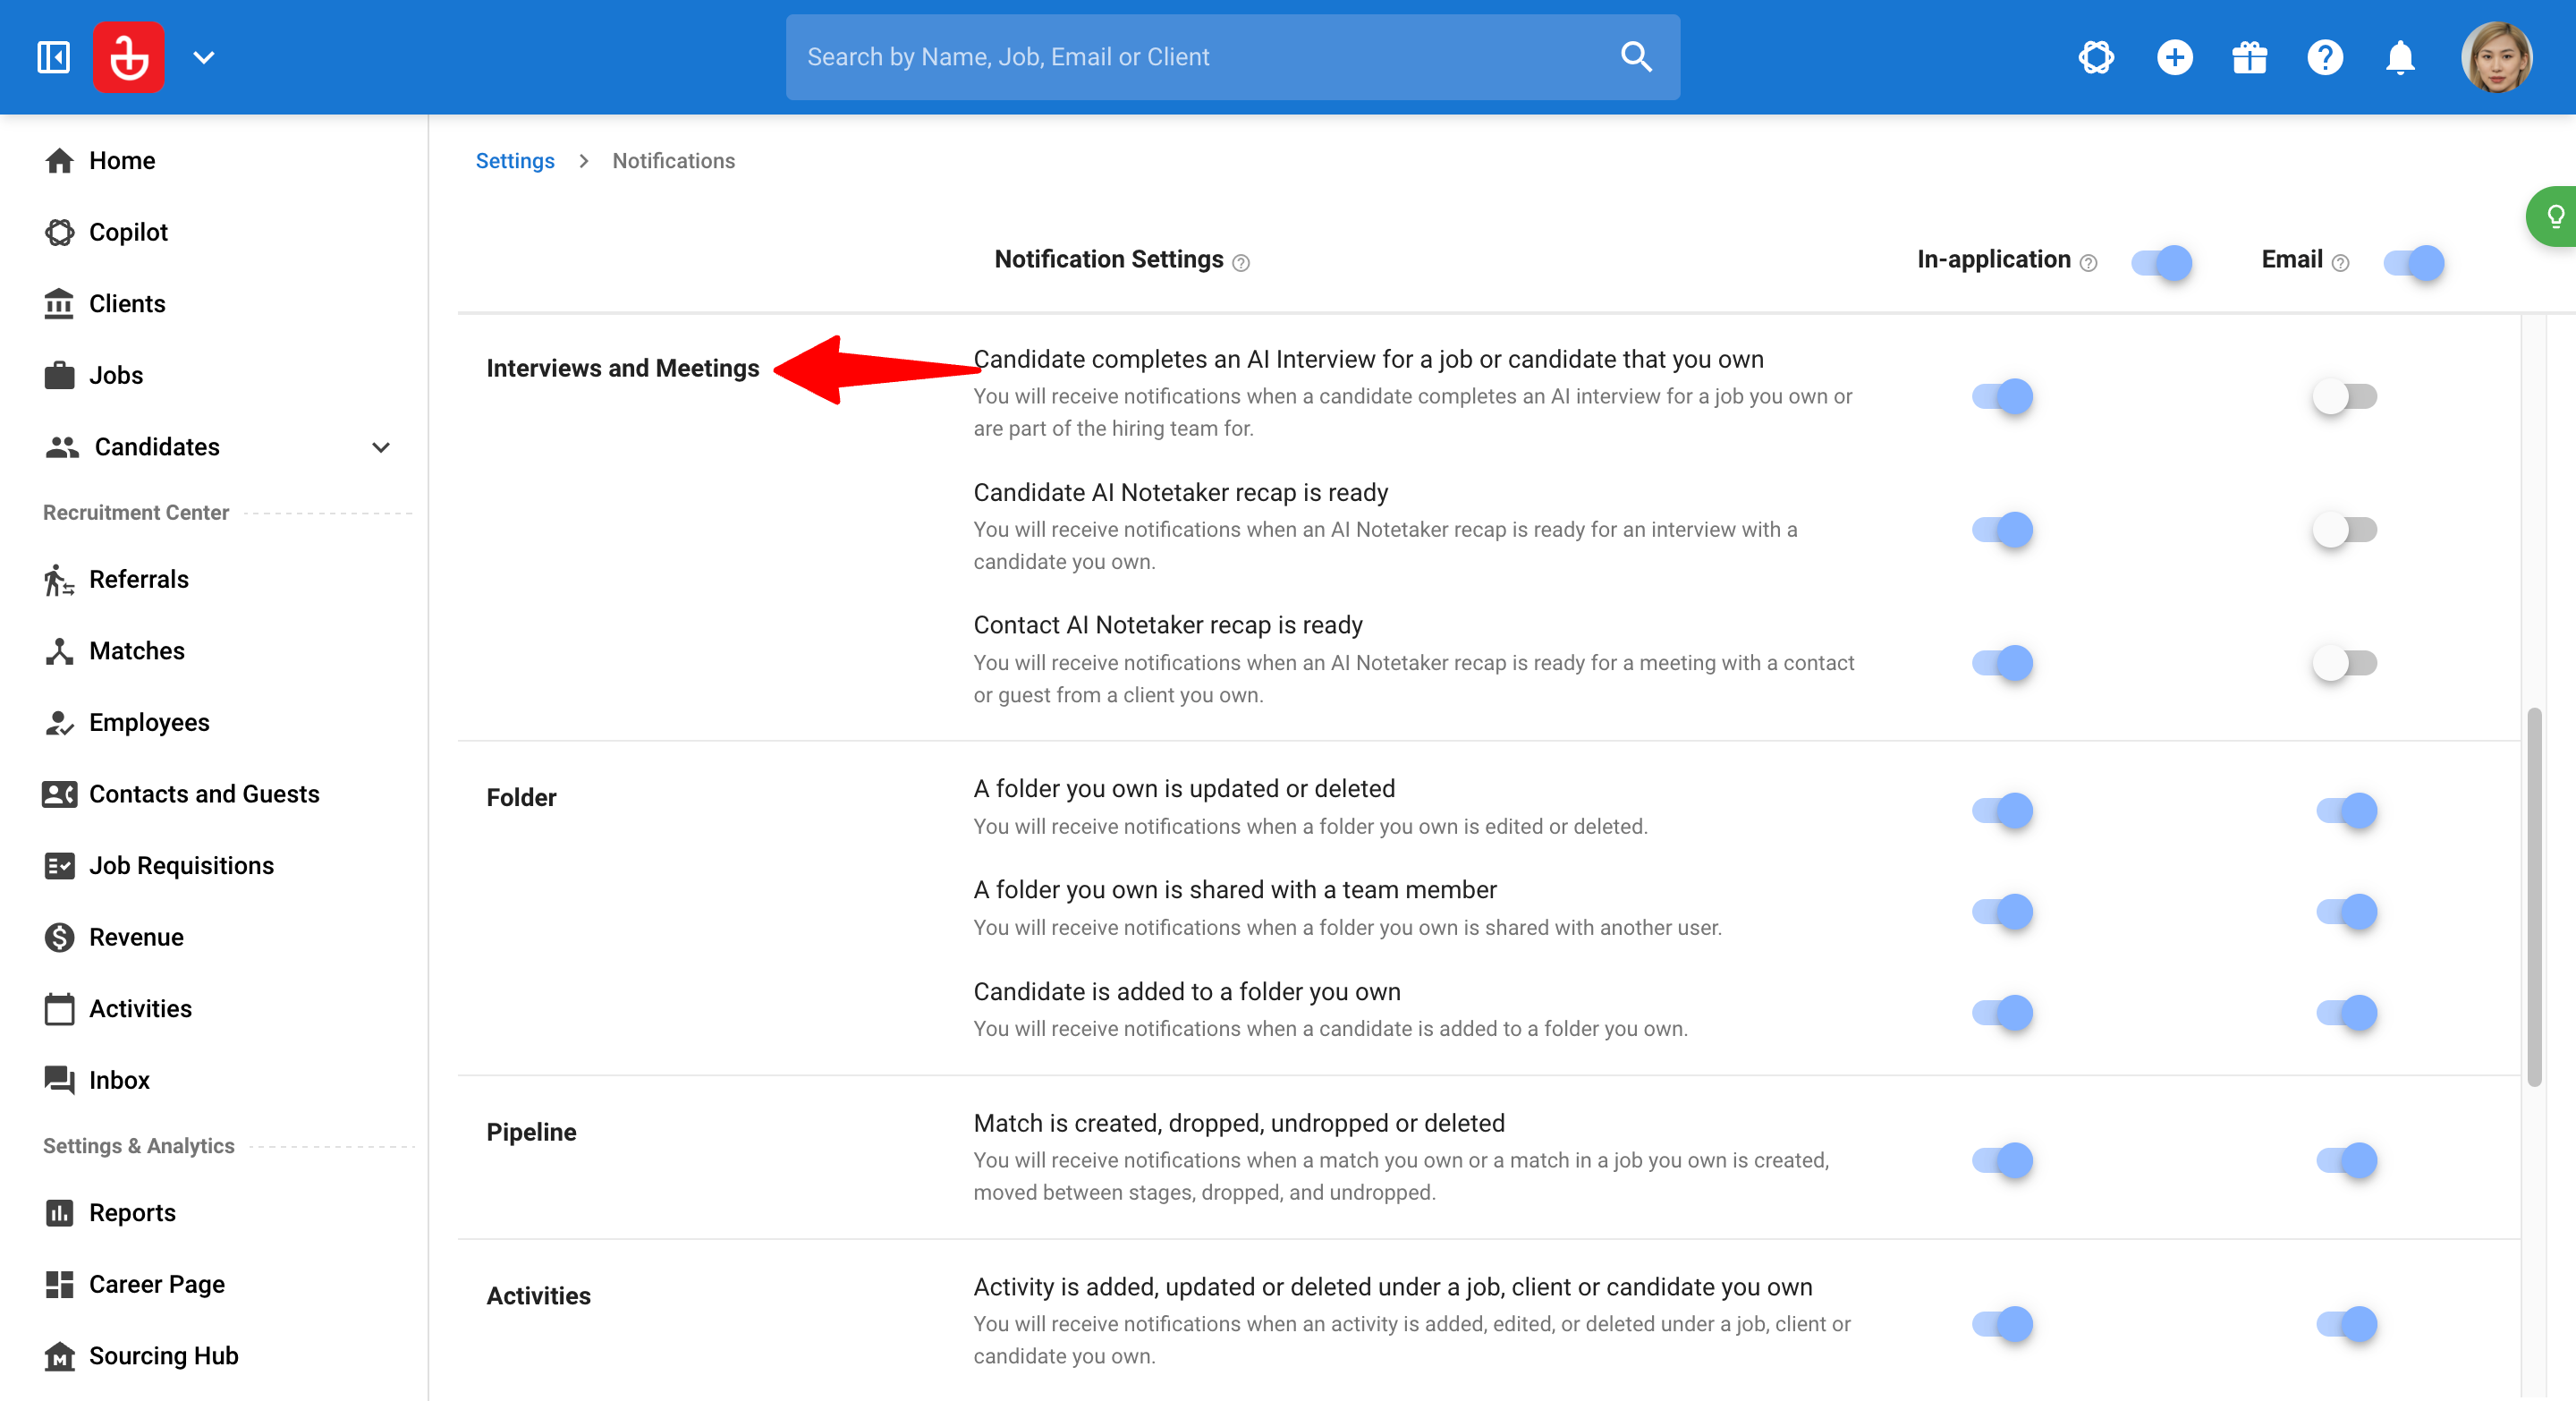Turn off the in-app folder shared notification
Screen dimensions: 2576x1401
(2002, 911)
